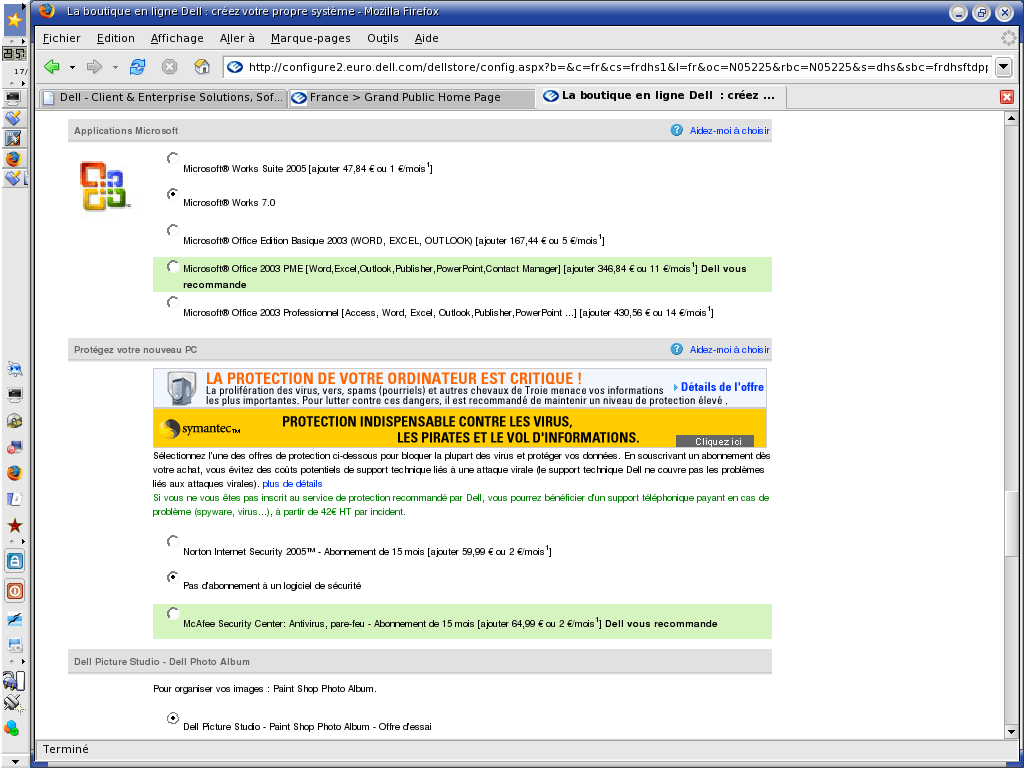Click the colored balls tray icon
1024x768 pixels.
pyautogui.click(x=12, y=728)
